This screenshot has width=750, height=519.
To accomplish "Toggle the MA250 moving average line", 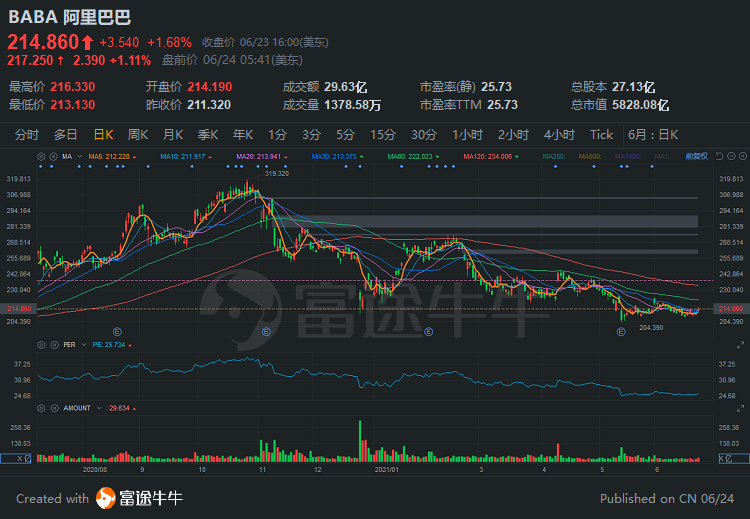I will (554, 156).
